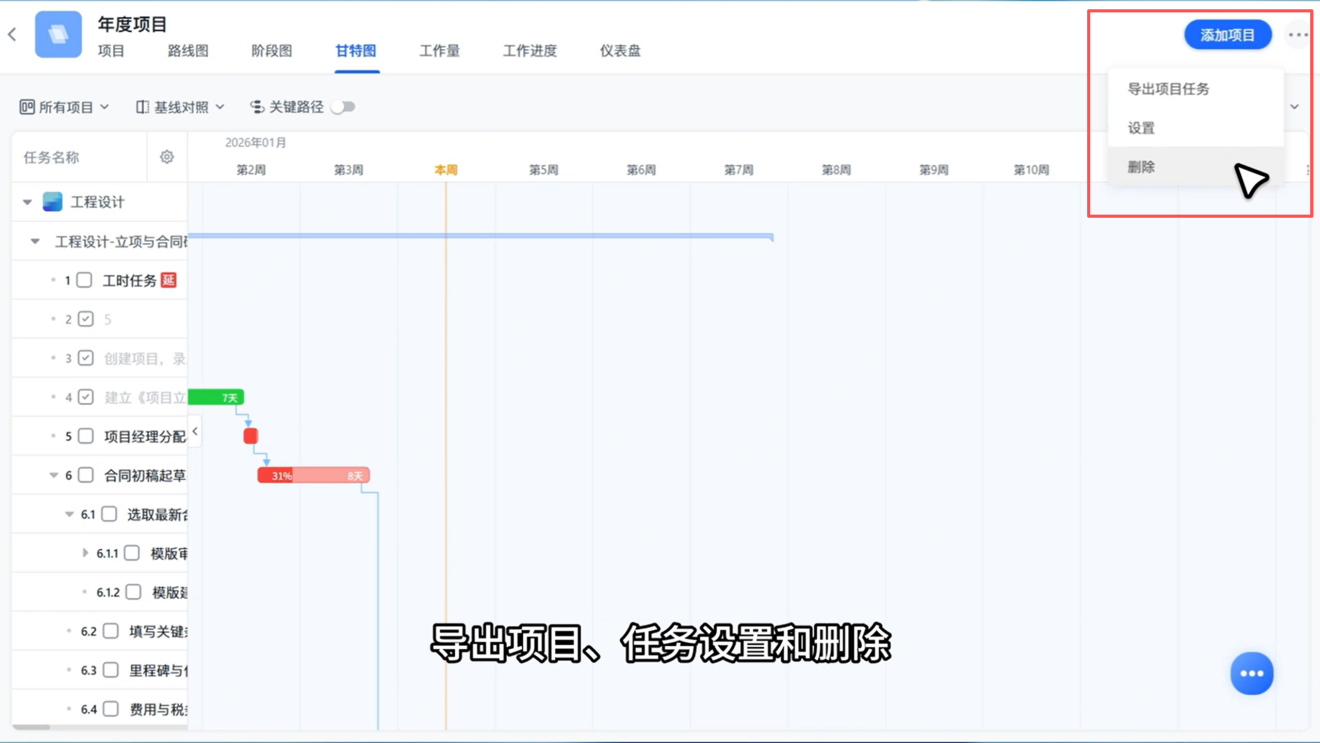Screen dimensions: 1320x743
Task: Click the 关键路径 icon
Action: [x=257, y=107]
